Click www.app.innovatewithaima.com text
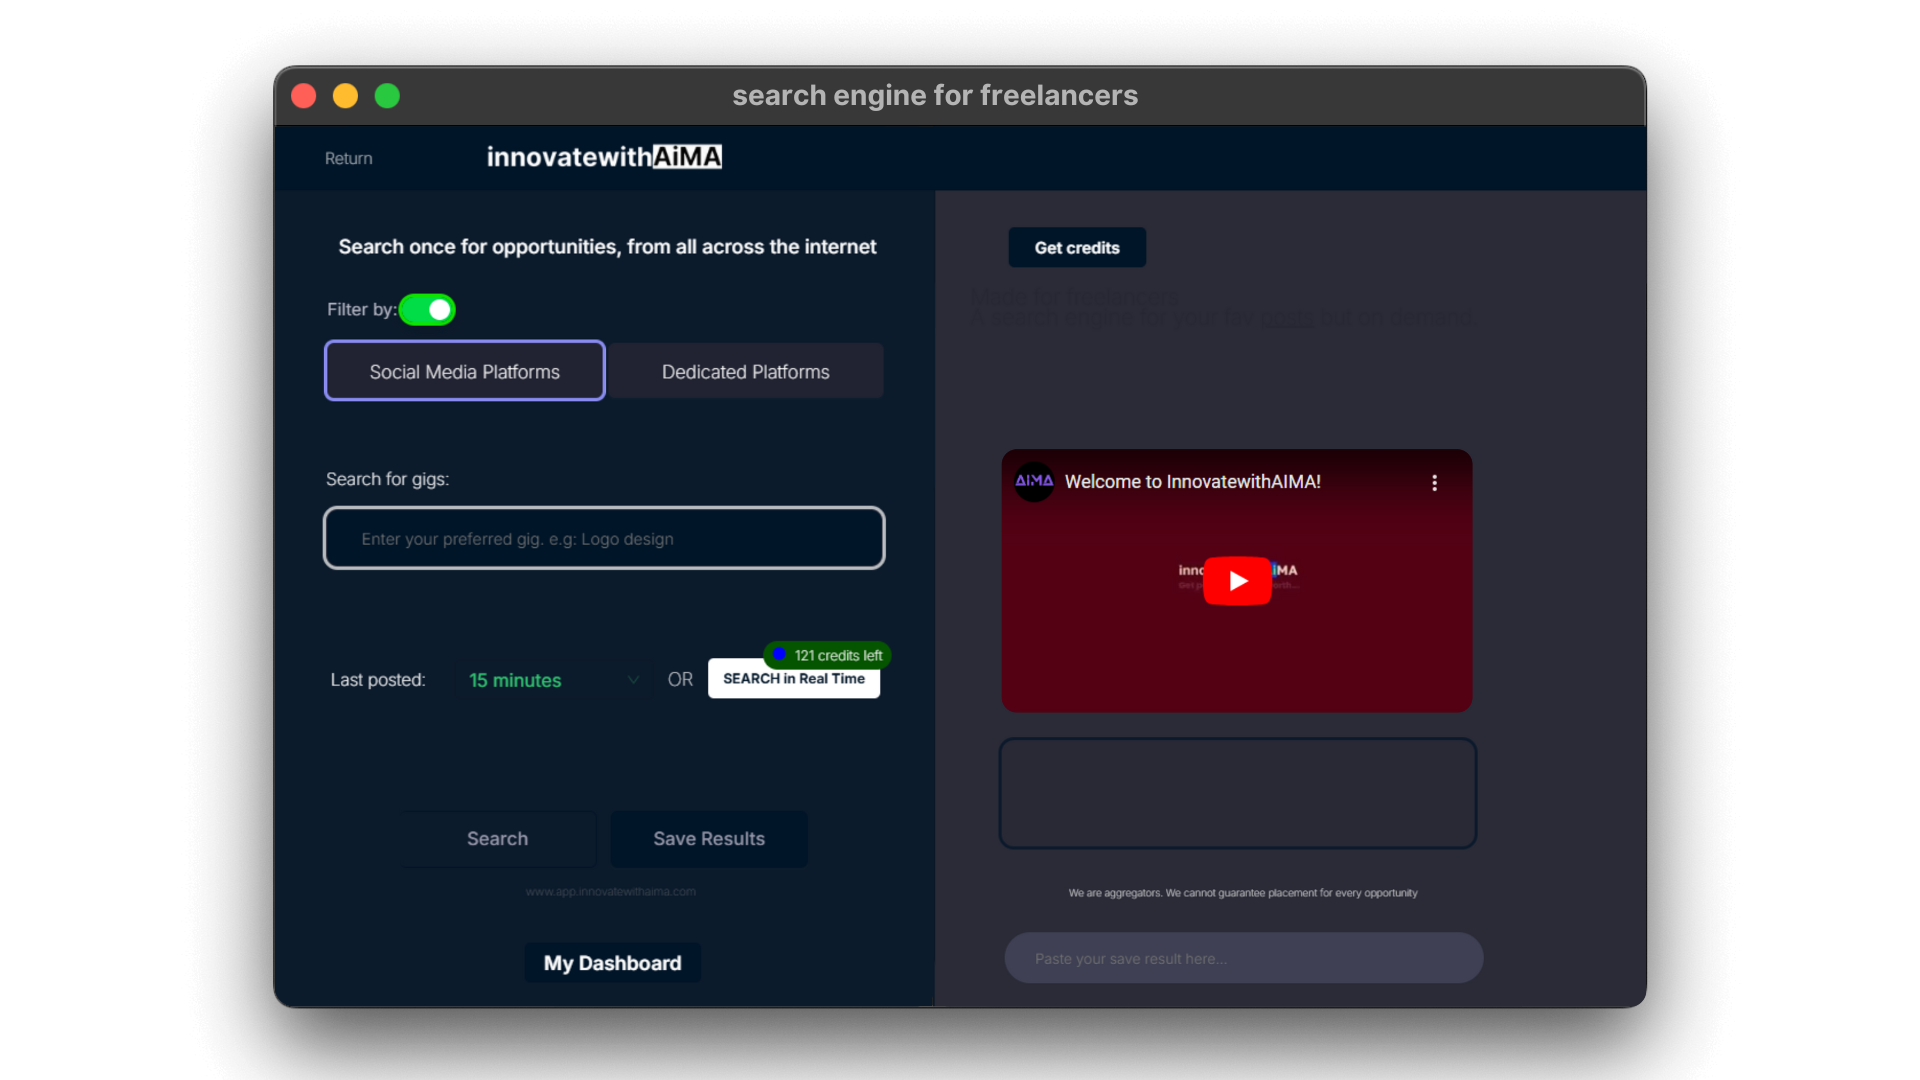Viewport: 1920px width, 1080px height. point(611,891)
